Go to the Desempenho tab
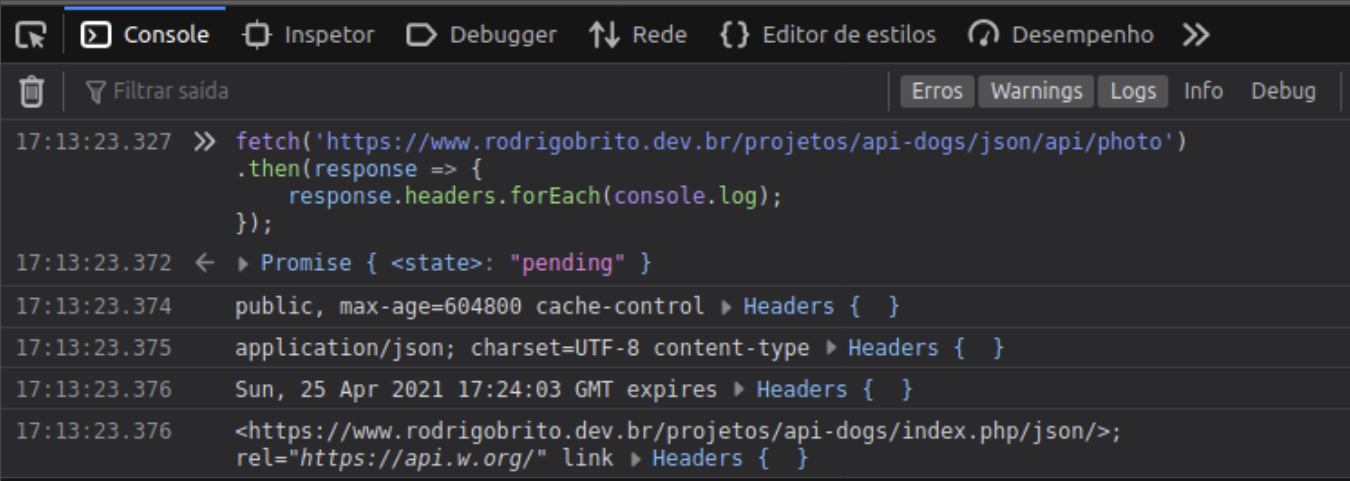Image resolution: width=1350 pixels, height=481 pixels. pos(1061,35)
